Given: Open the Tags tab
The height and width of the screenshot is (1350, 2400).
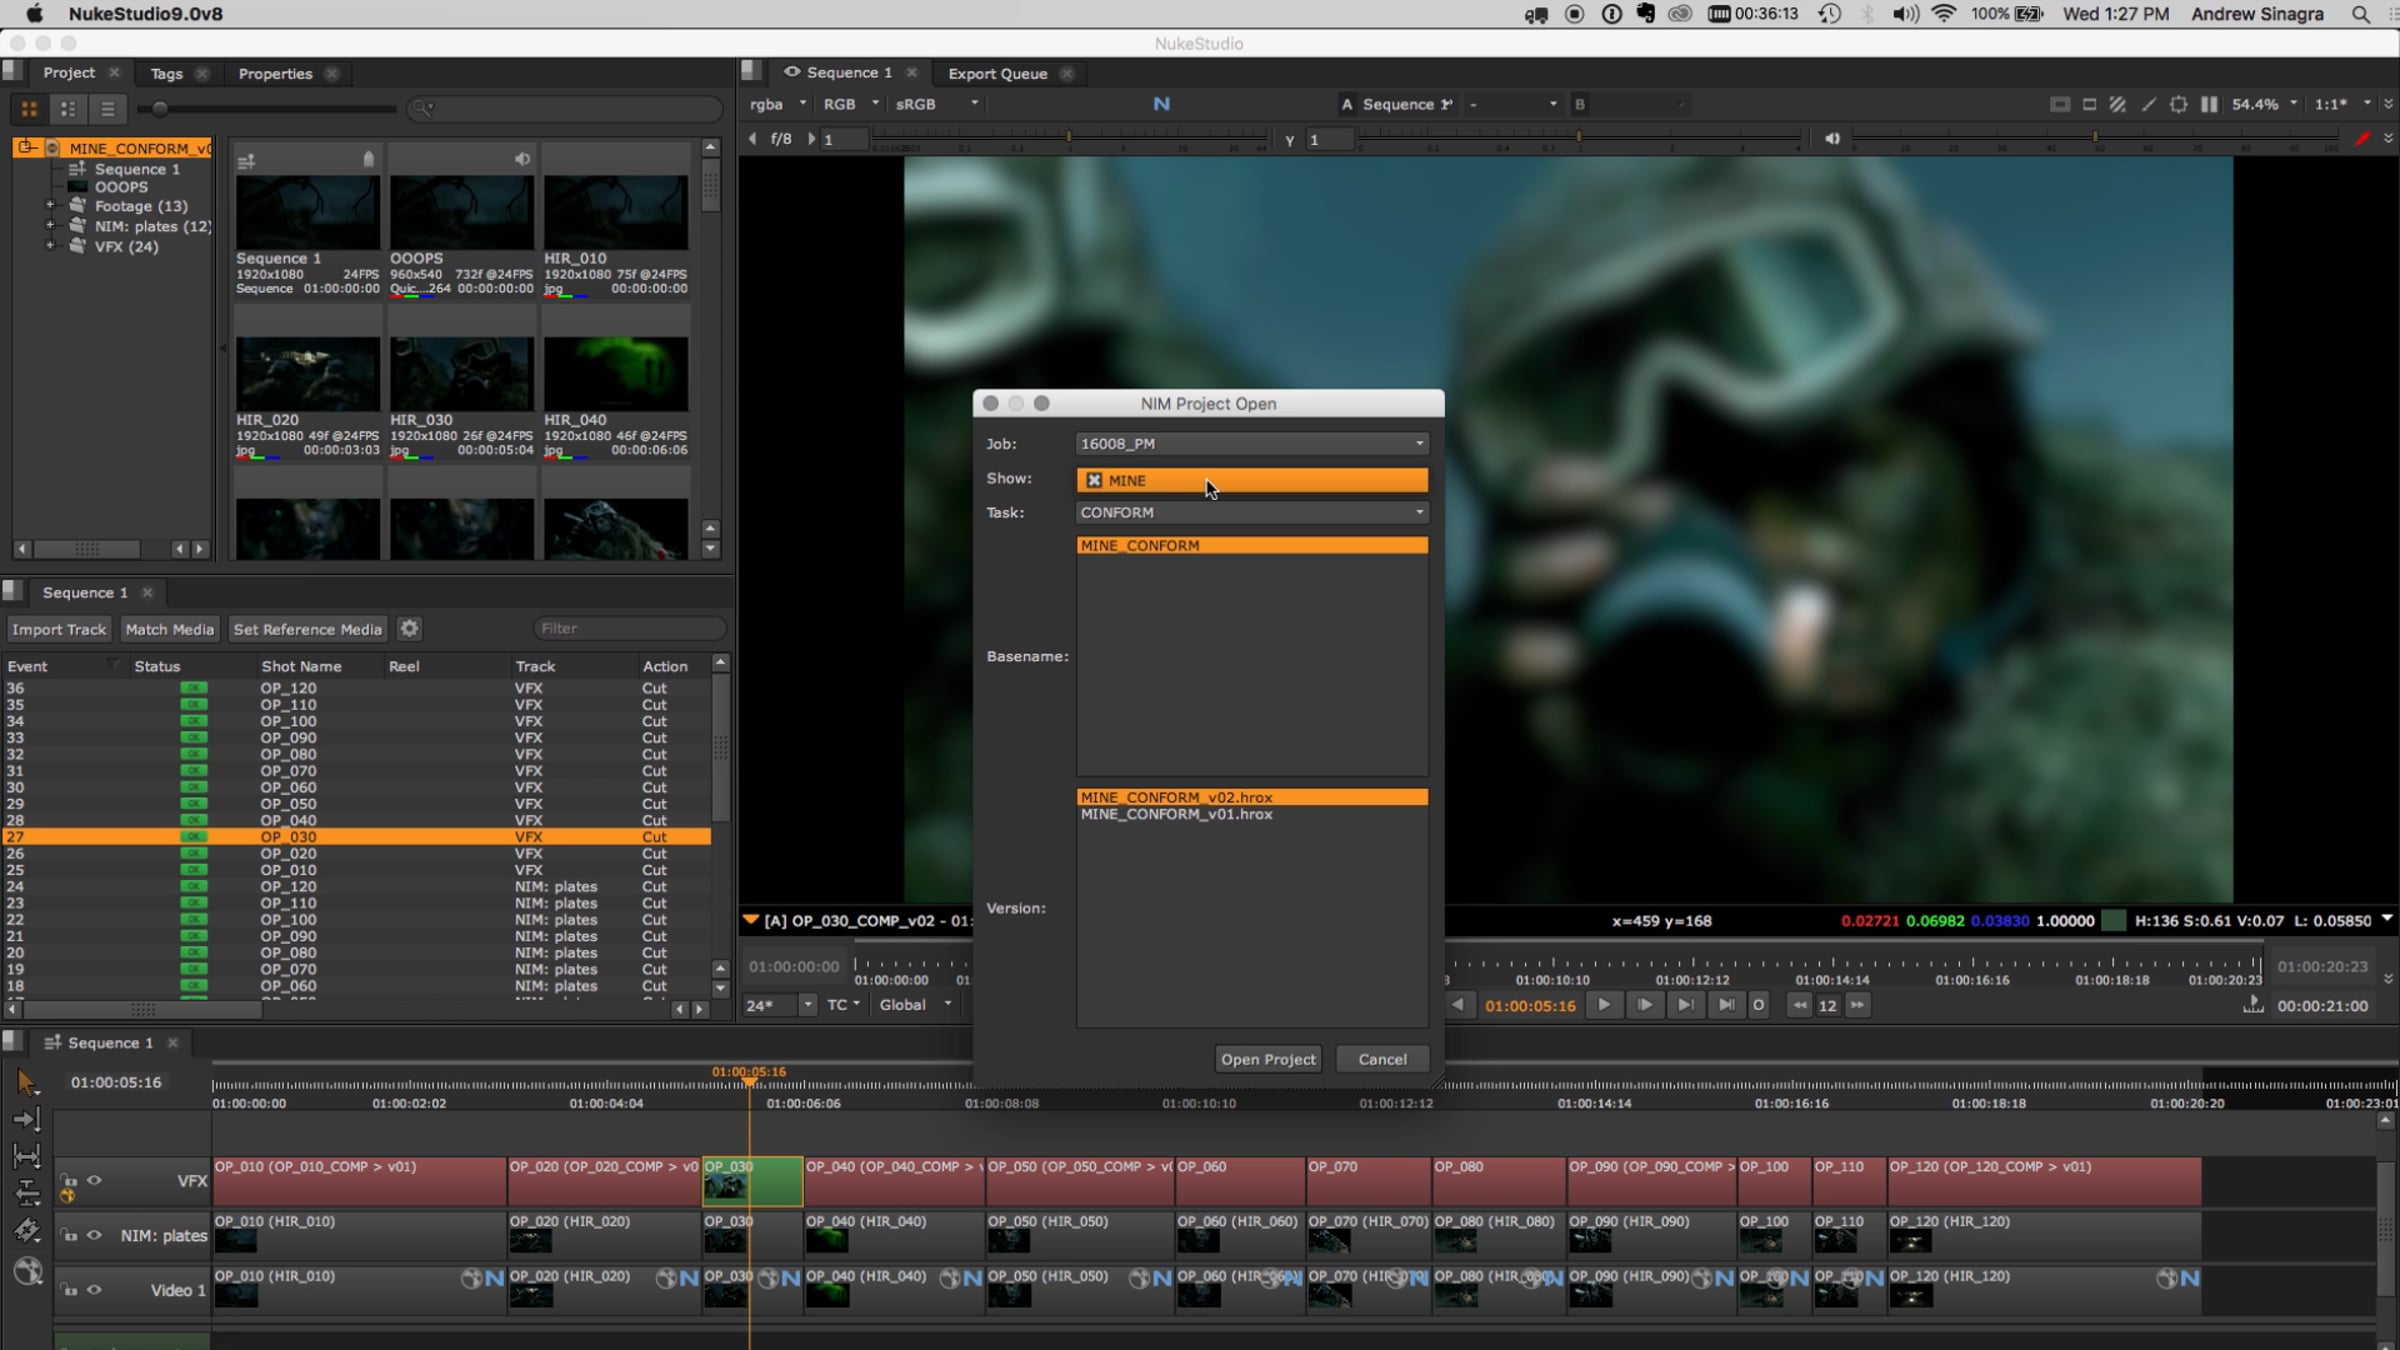Looking at the screenshot, I should (x=166, y=73).
